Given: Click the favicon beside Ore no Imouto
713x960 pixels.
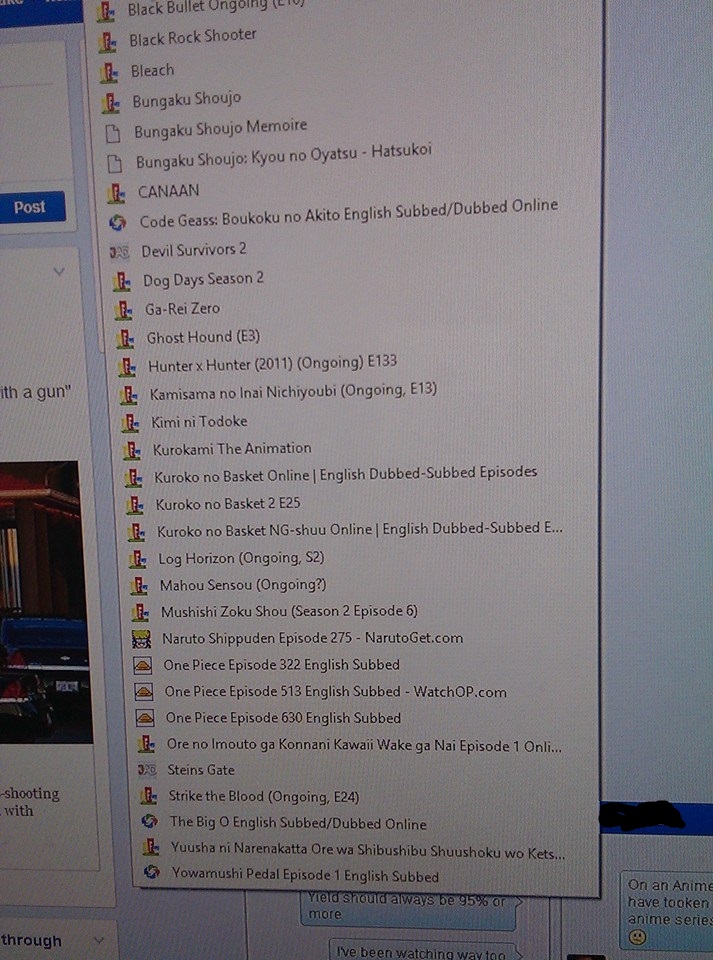Looking at the screenshot, I should coord(146,744).
